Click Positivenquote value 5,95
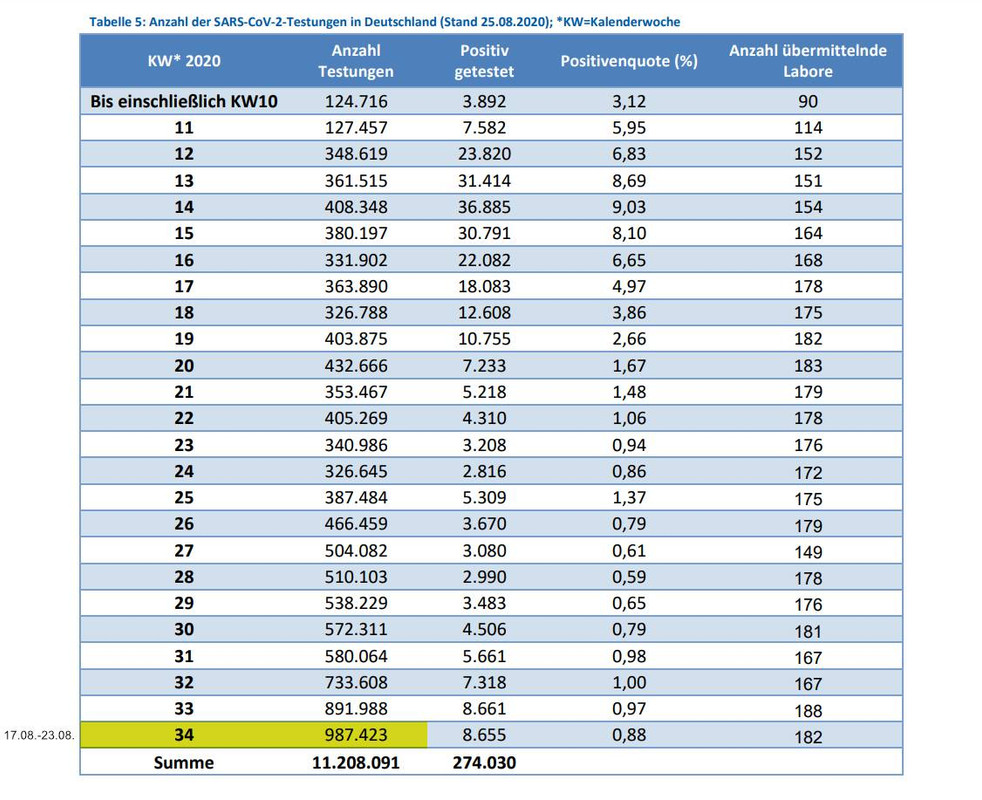 pyautogui.click(x=629, y=128)
